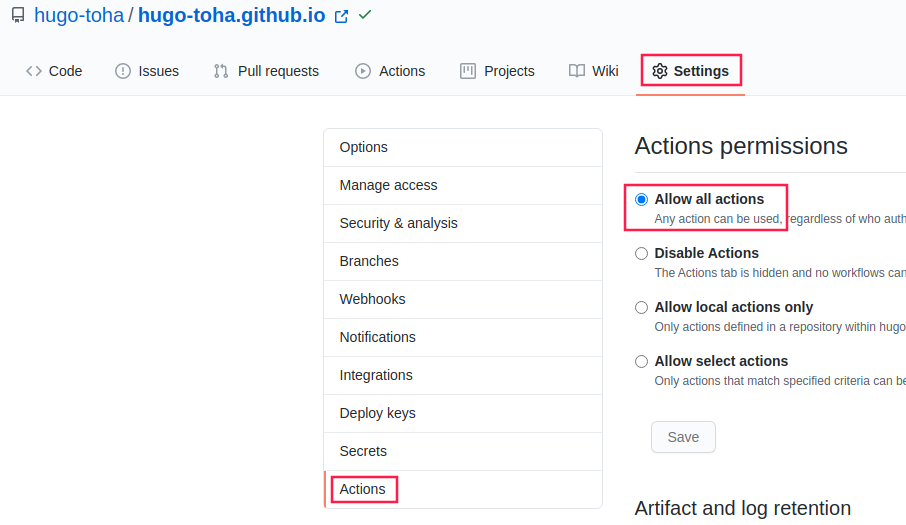The width and height of the screenshot is (906, 525).
Task: Click the green checkmark status icon
Action: point(365,15)
